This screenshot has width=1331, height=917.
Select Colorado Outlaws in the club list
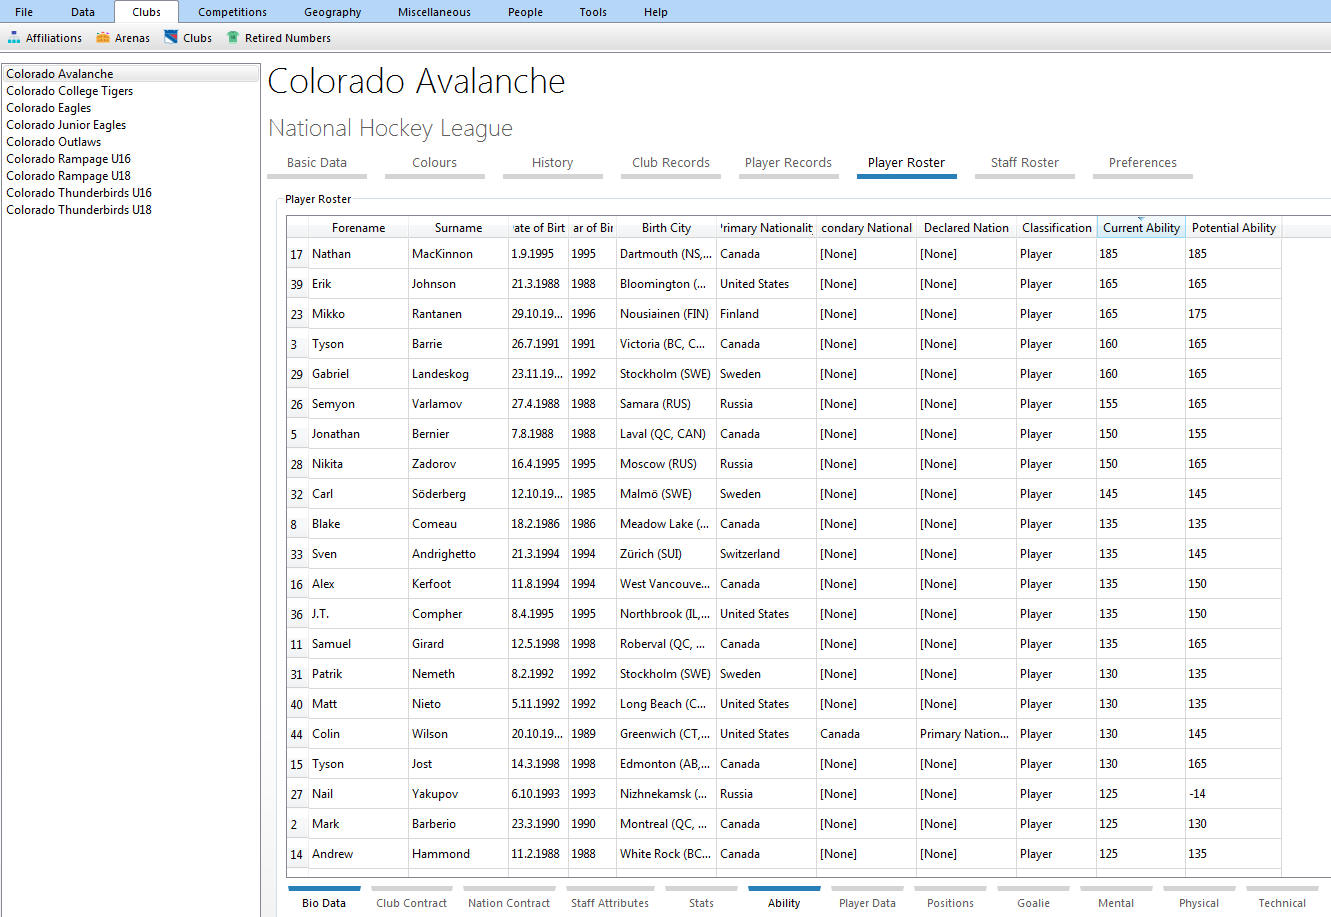[130, 142]
